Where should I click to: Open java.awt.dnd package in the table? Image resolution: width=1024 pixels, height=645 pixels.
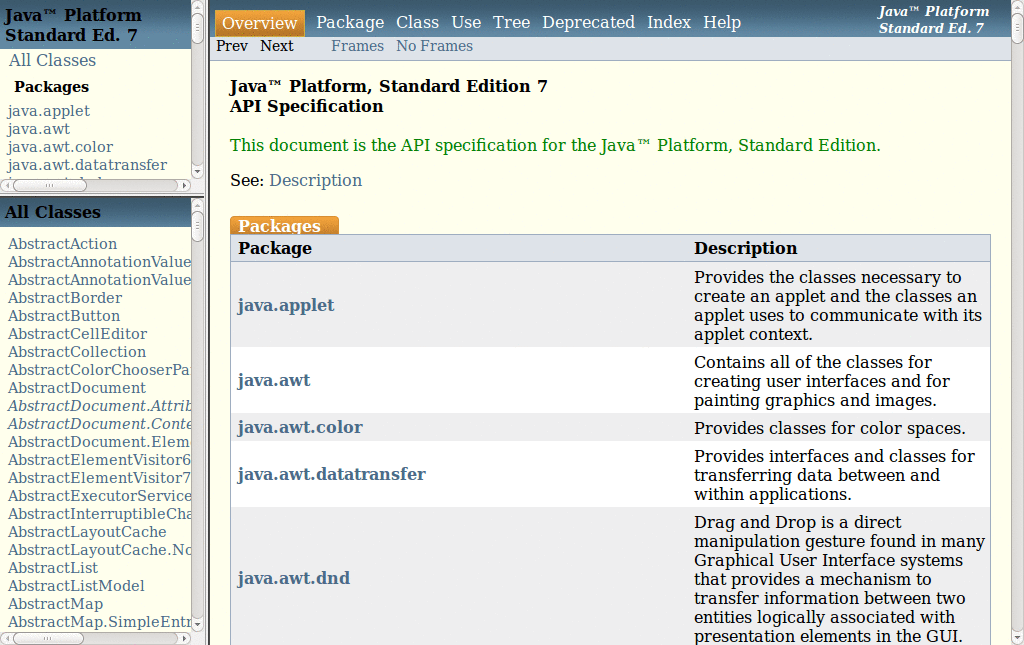293,578
